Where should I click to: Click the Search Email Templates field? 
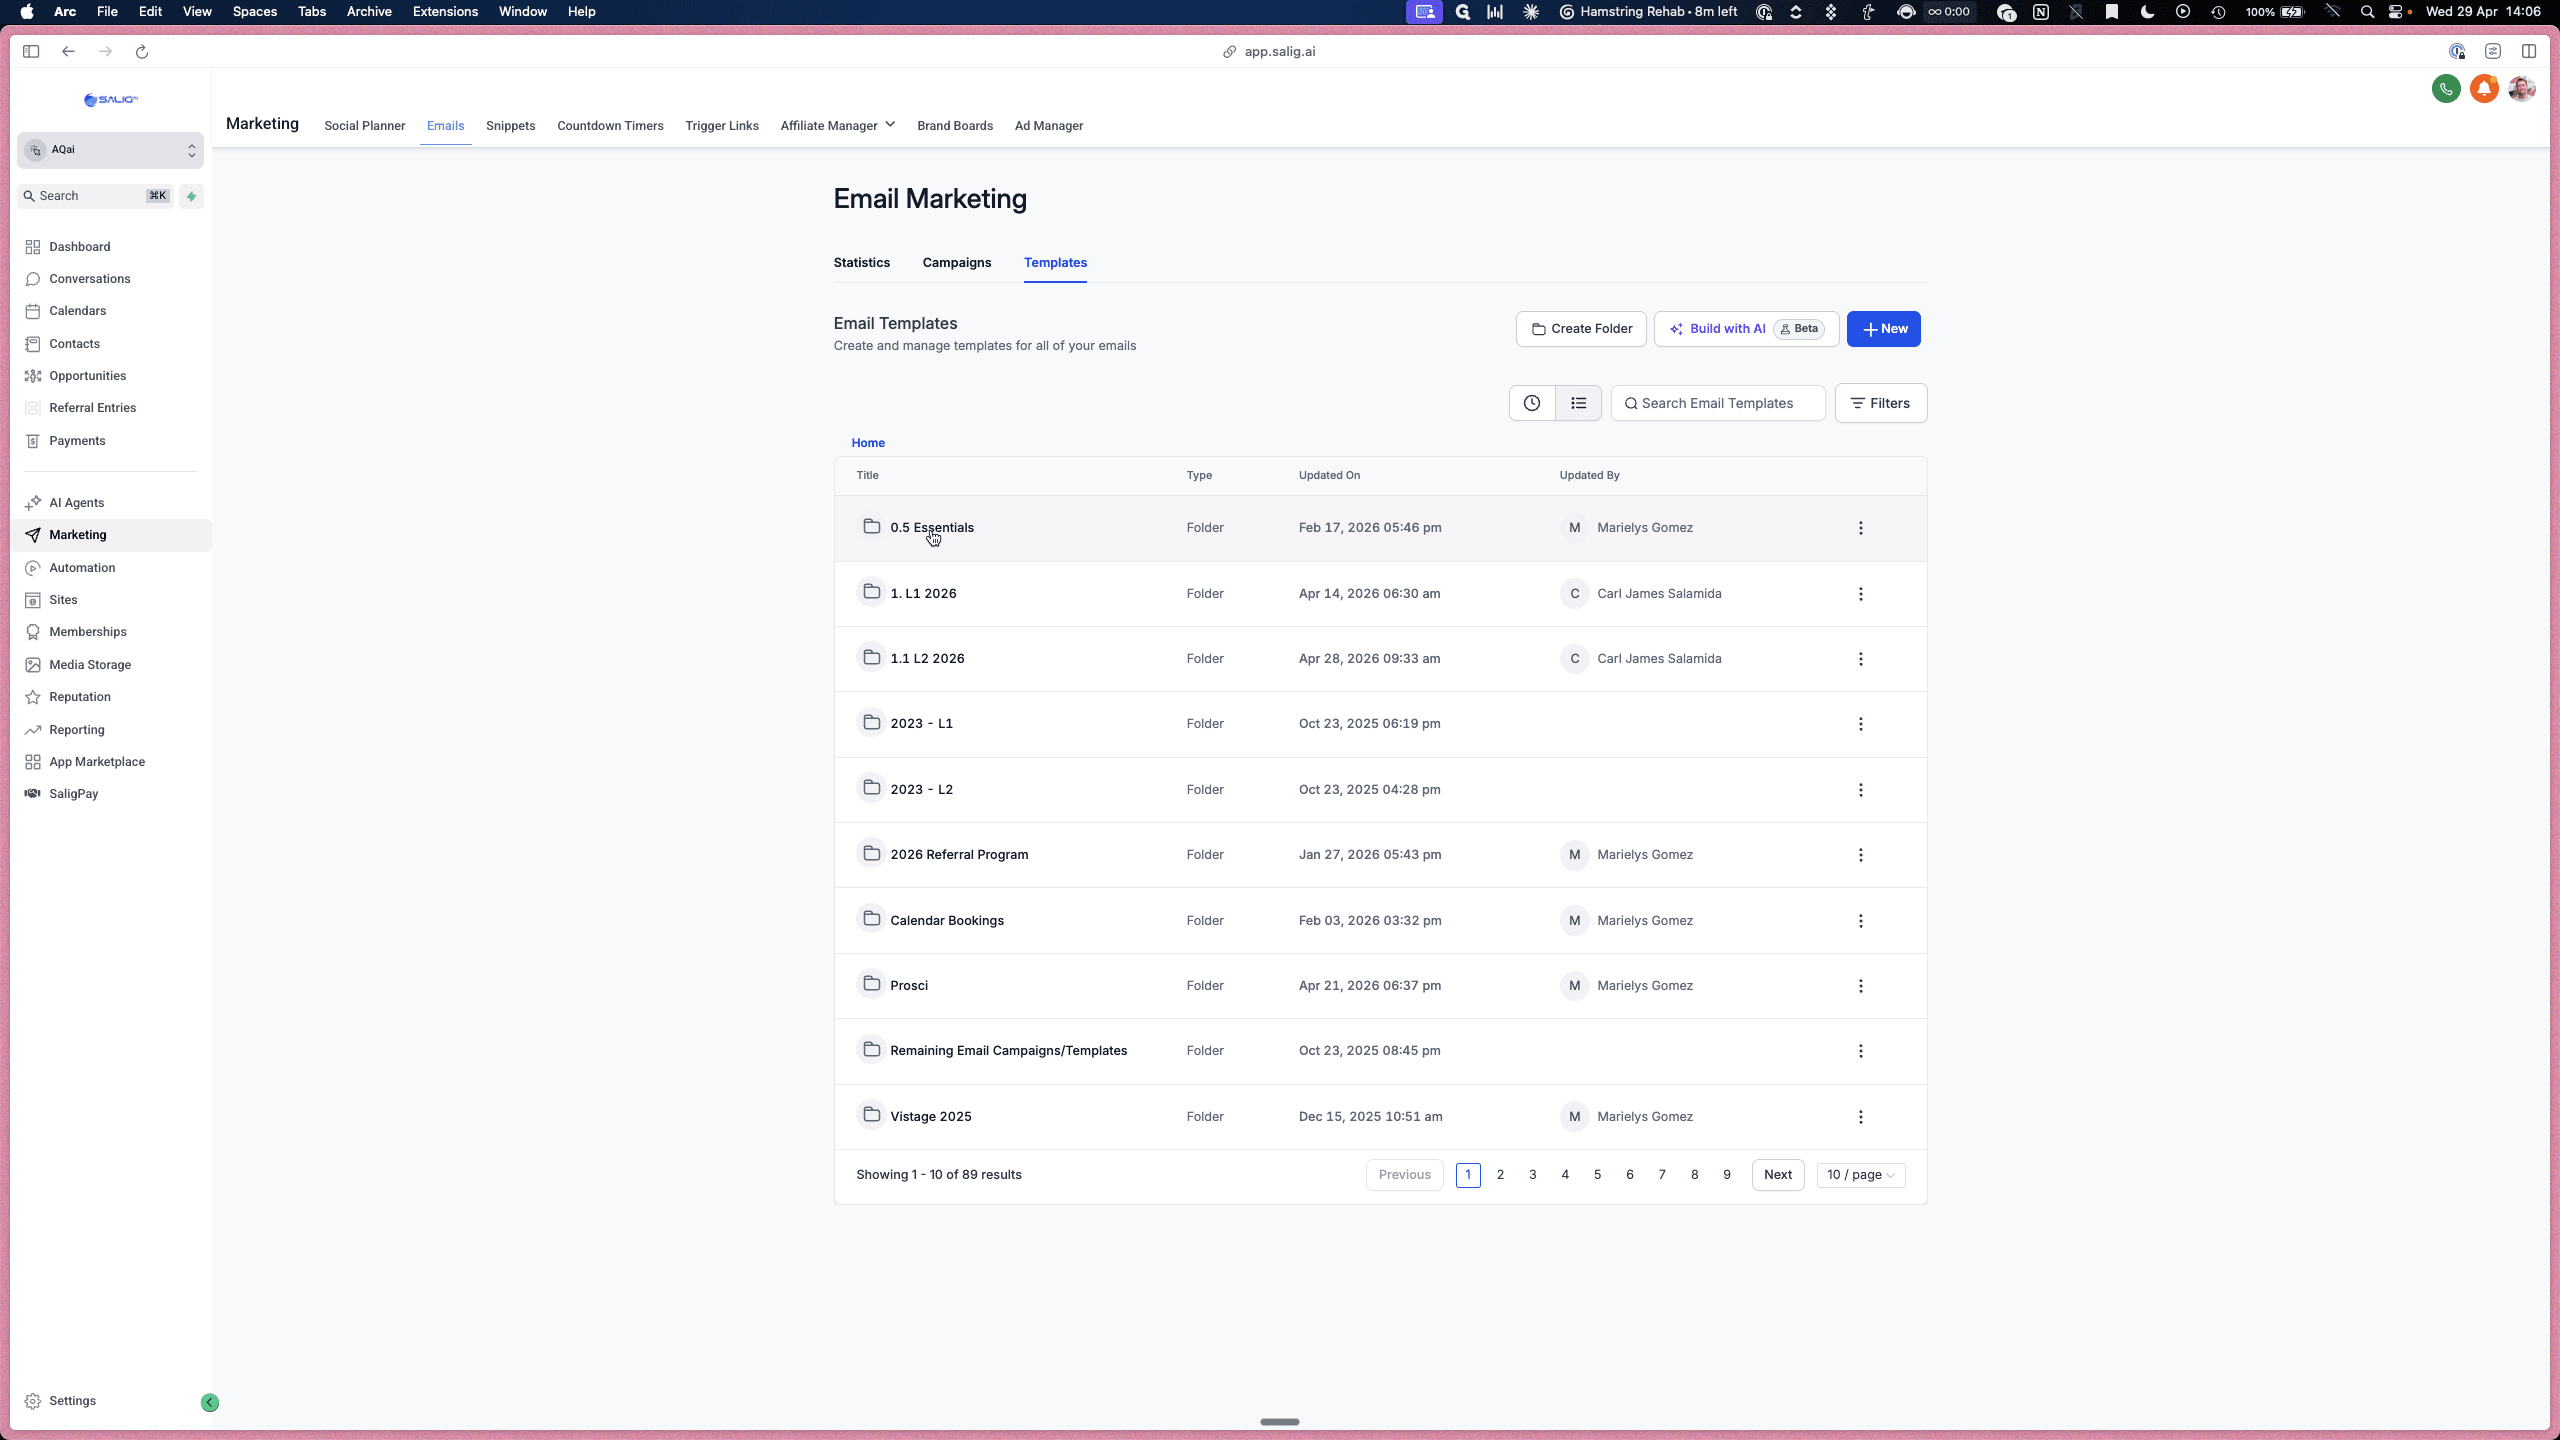coord(1717,403)
